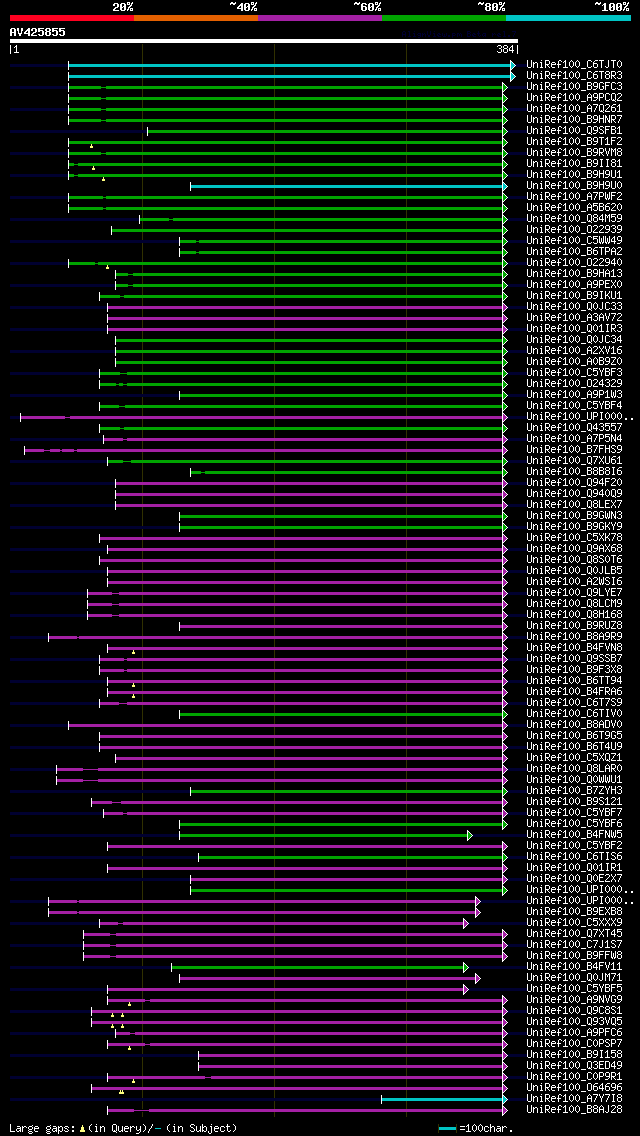The height and width of the screenshot is (1136, 640).
Task: Click the UniRef100_B4FV11 label
Action: coord(574,968)
